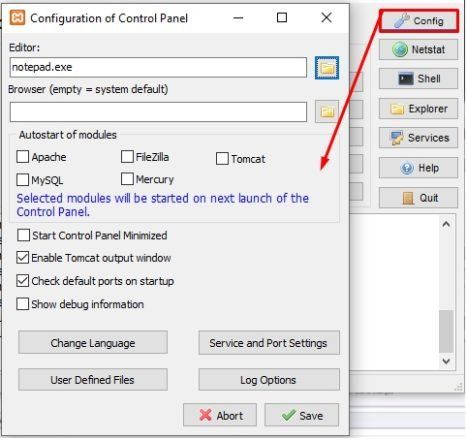
Task: Enable Apache autostart checkbox
Action: pos(23,156)
